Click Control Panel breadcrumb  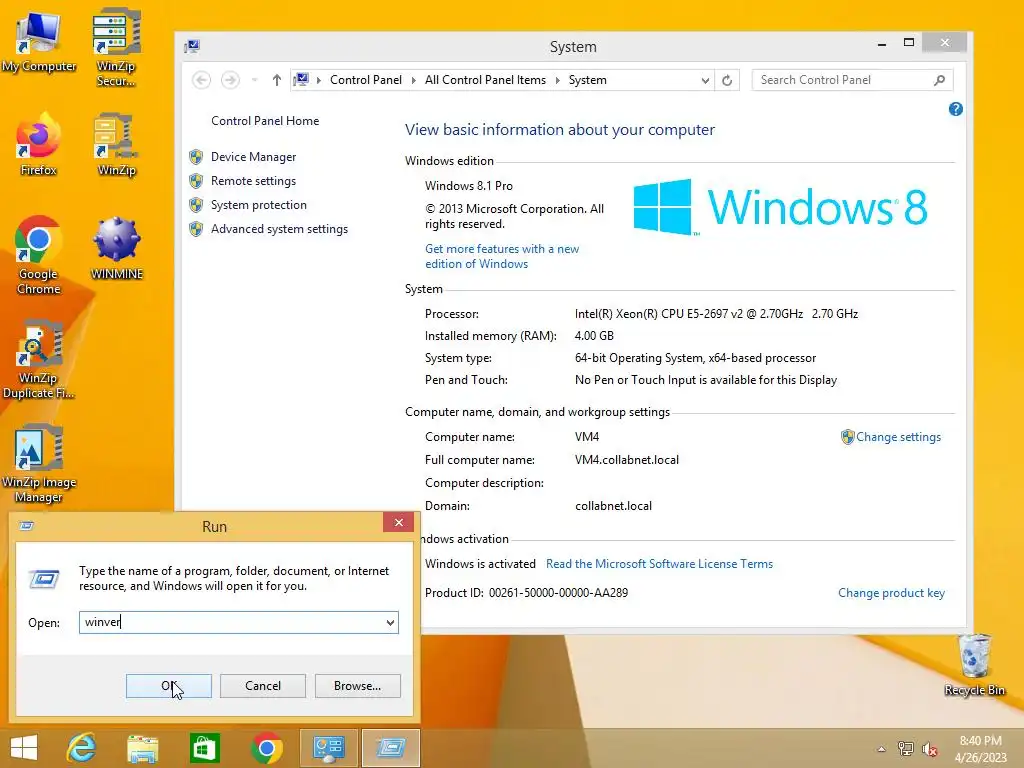(366, 80)
